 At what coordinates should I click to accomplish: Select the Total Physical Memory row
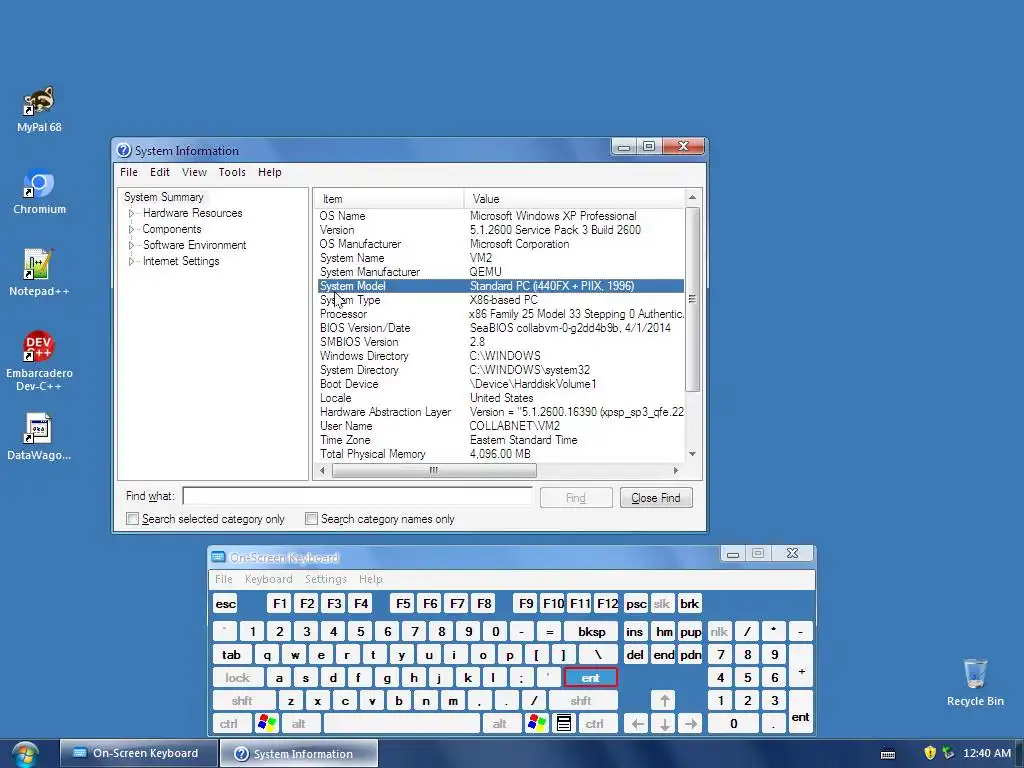tap(501, 454)
